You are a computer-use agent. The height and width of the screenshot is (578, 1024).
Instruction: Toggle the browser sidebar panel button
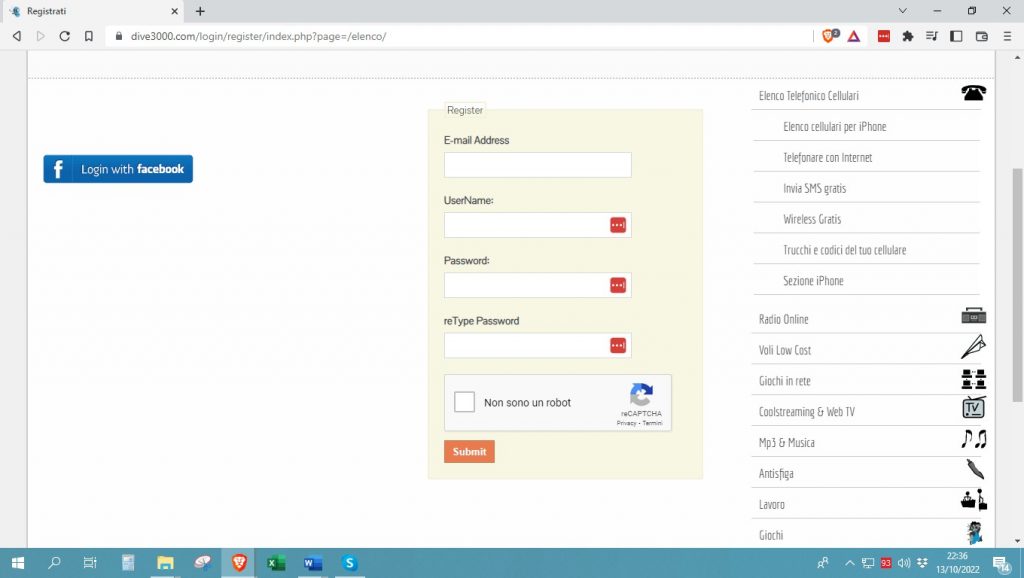(956, 36)
